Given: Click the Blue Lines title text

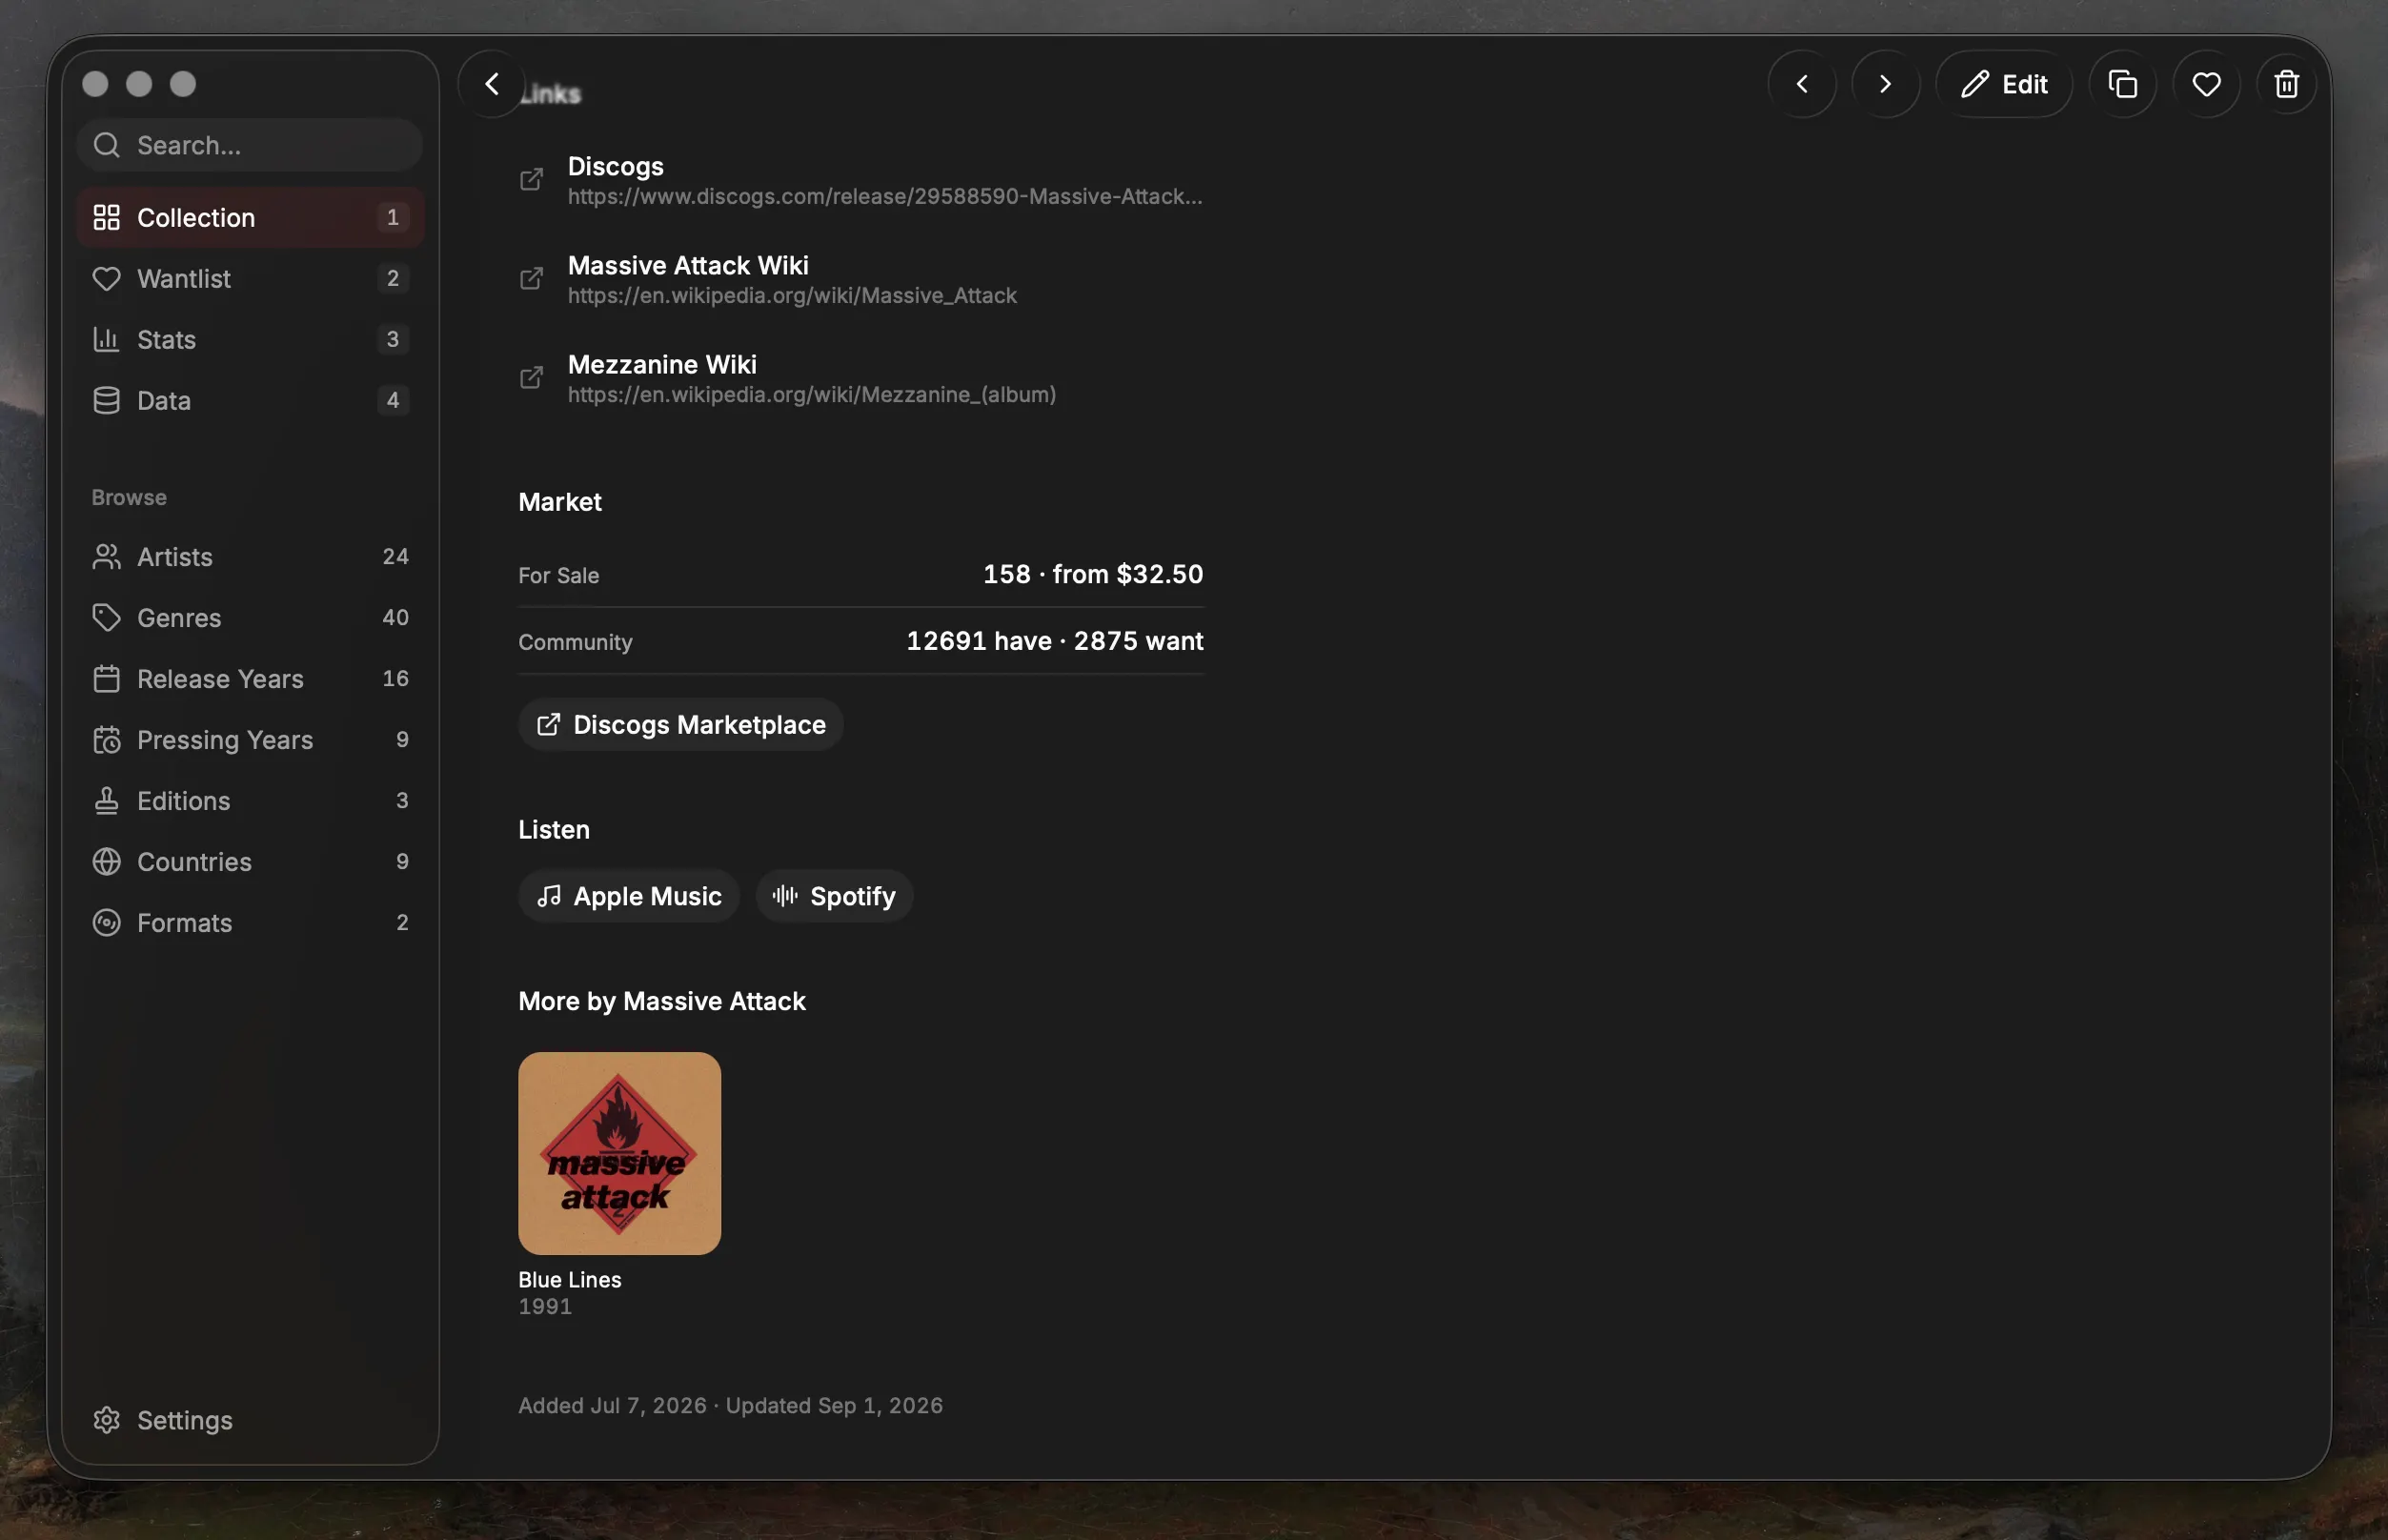Looking at the screenshot, I should [x=569, y=1280].
